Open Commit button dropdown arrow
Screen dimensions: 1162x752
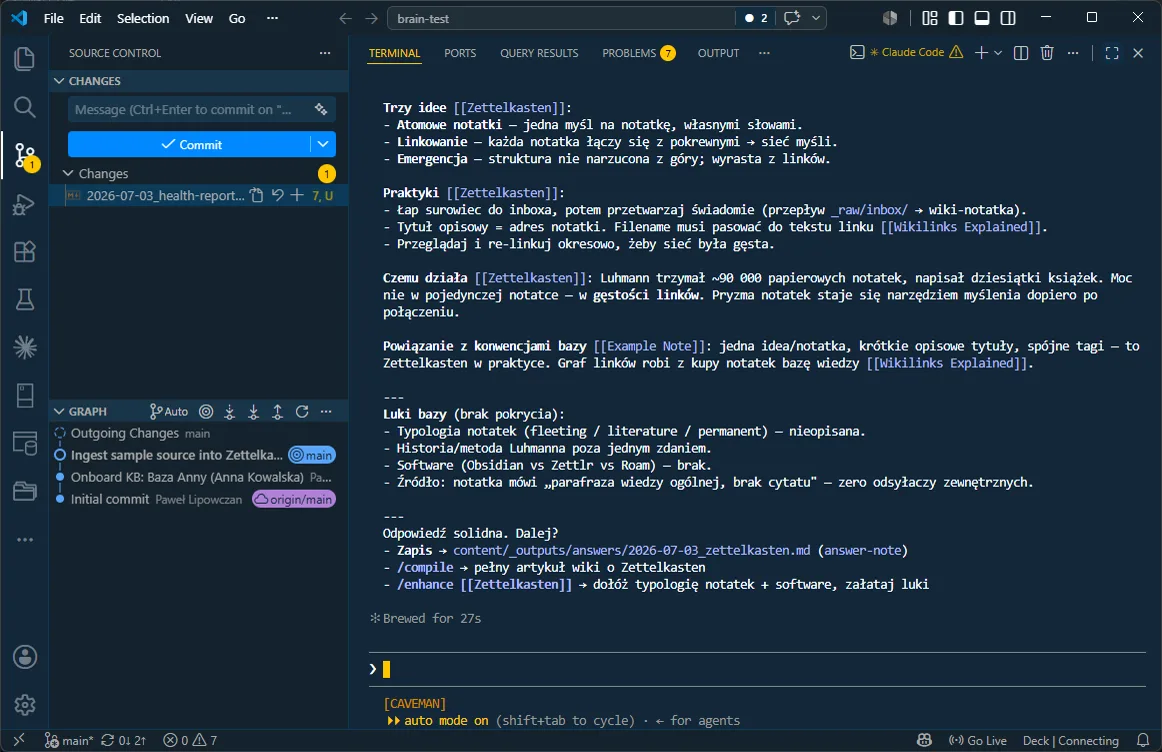coord(323,144)
